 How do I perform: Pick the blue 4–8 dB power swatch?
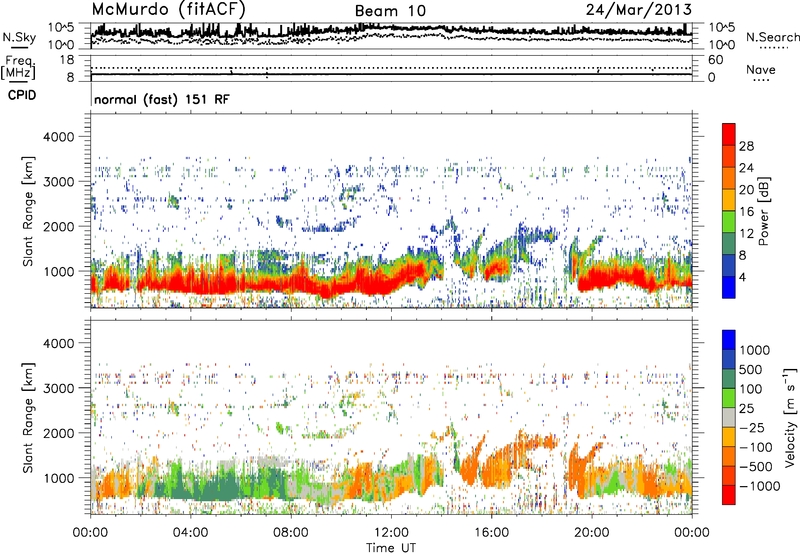729,265
